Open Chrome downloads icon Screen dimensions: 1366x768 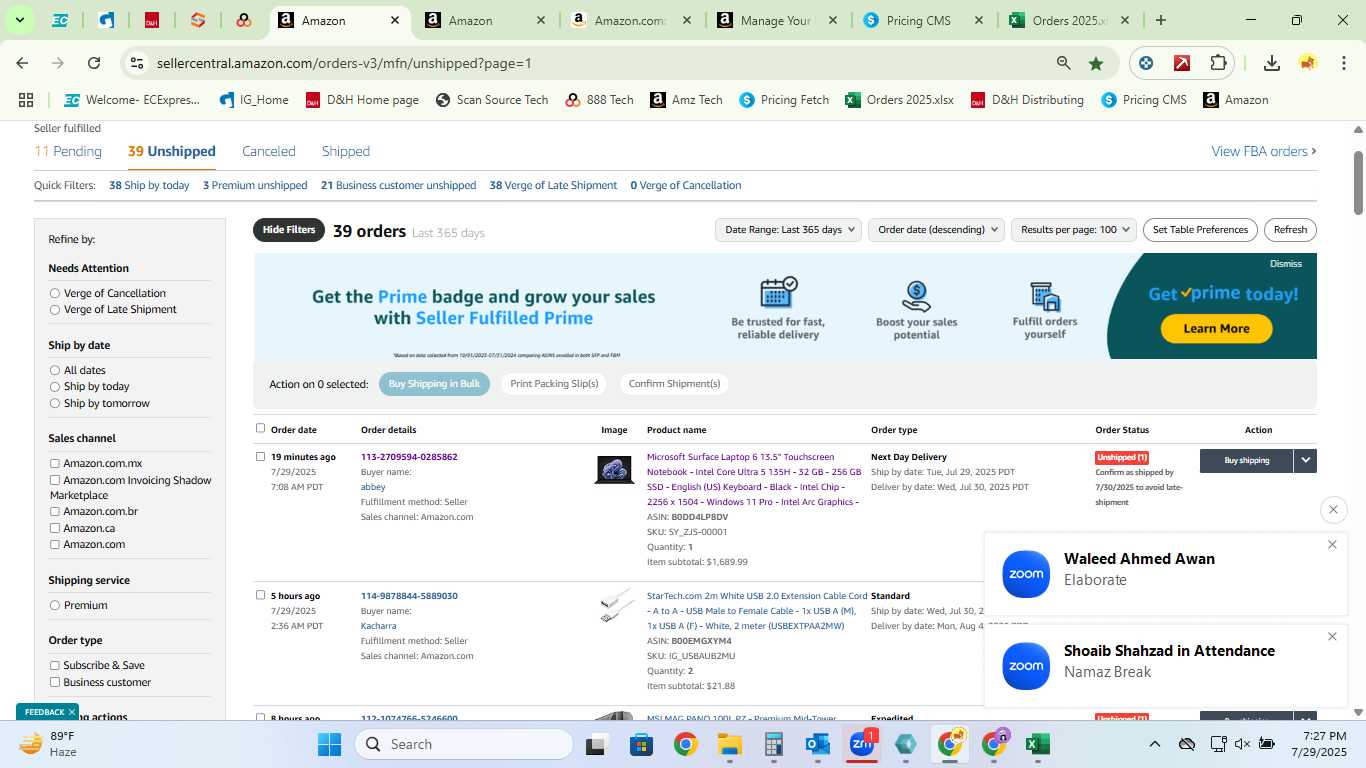1272,63
